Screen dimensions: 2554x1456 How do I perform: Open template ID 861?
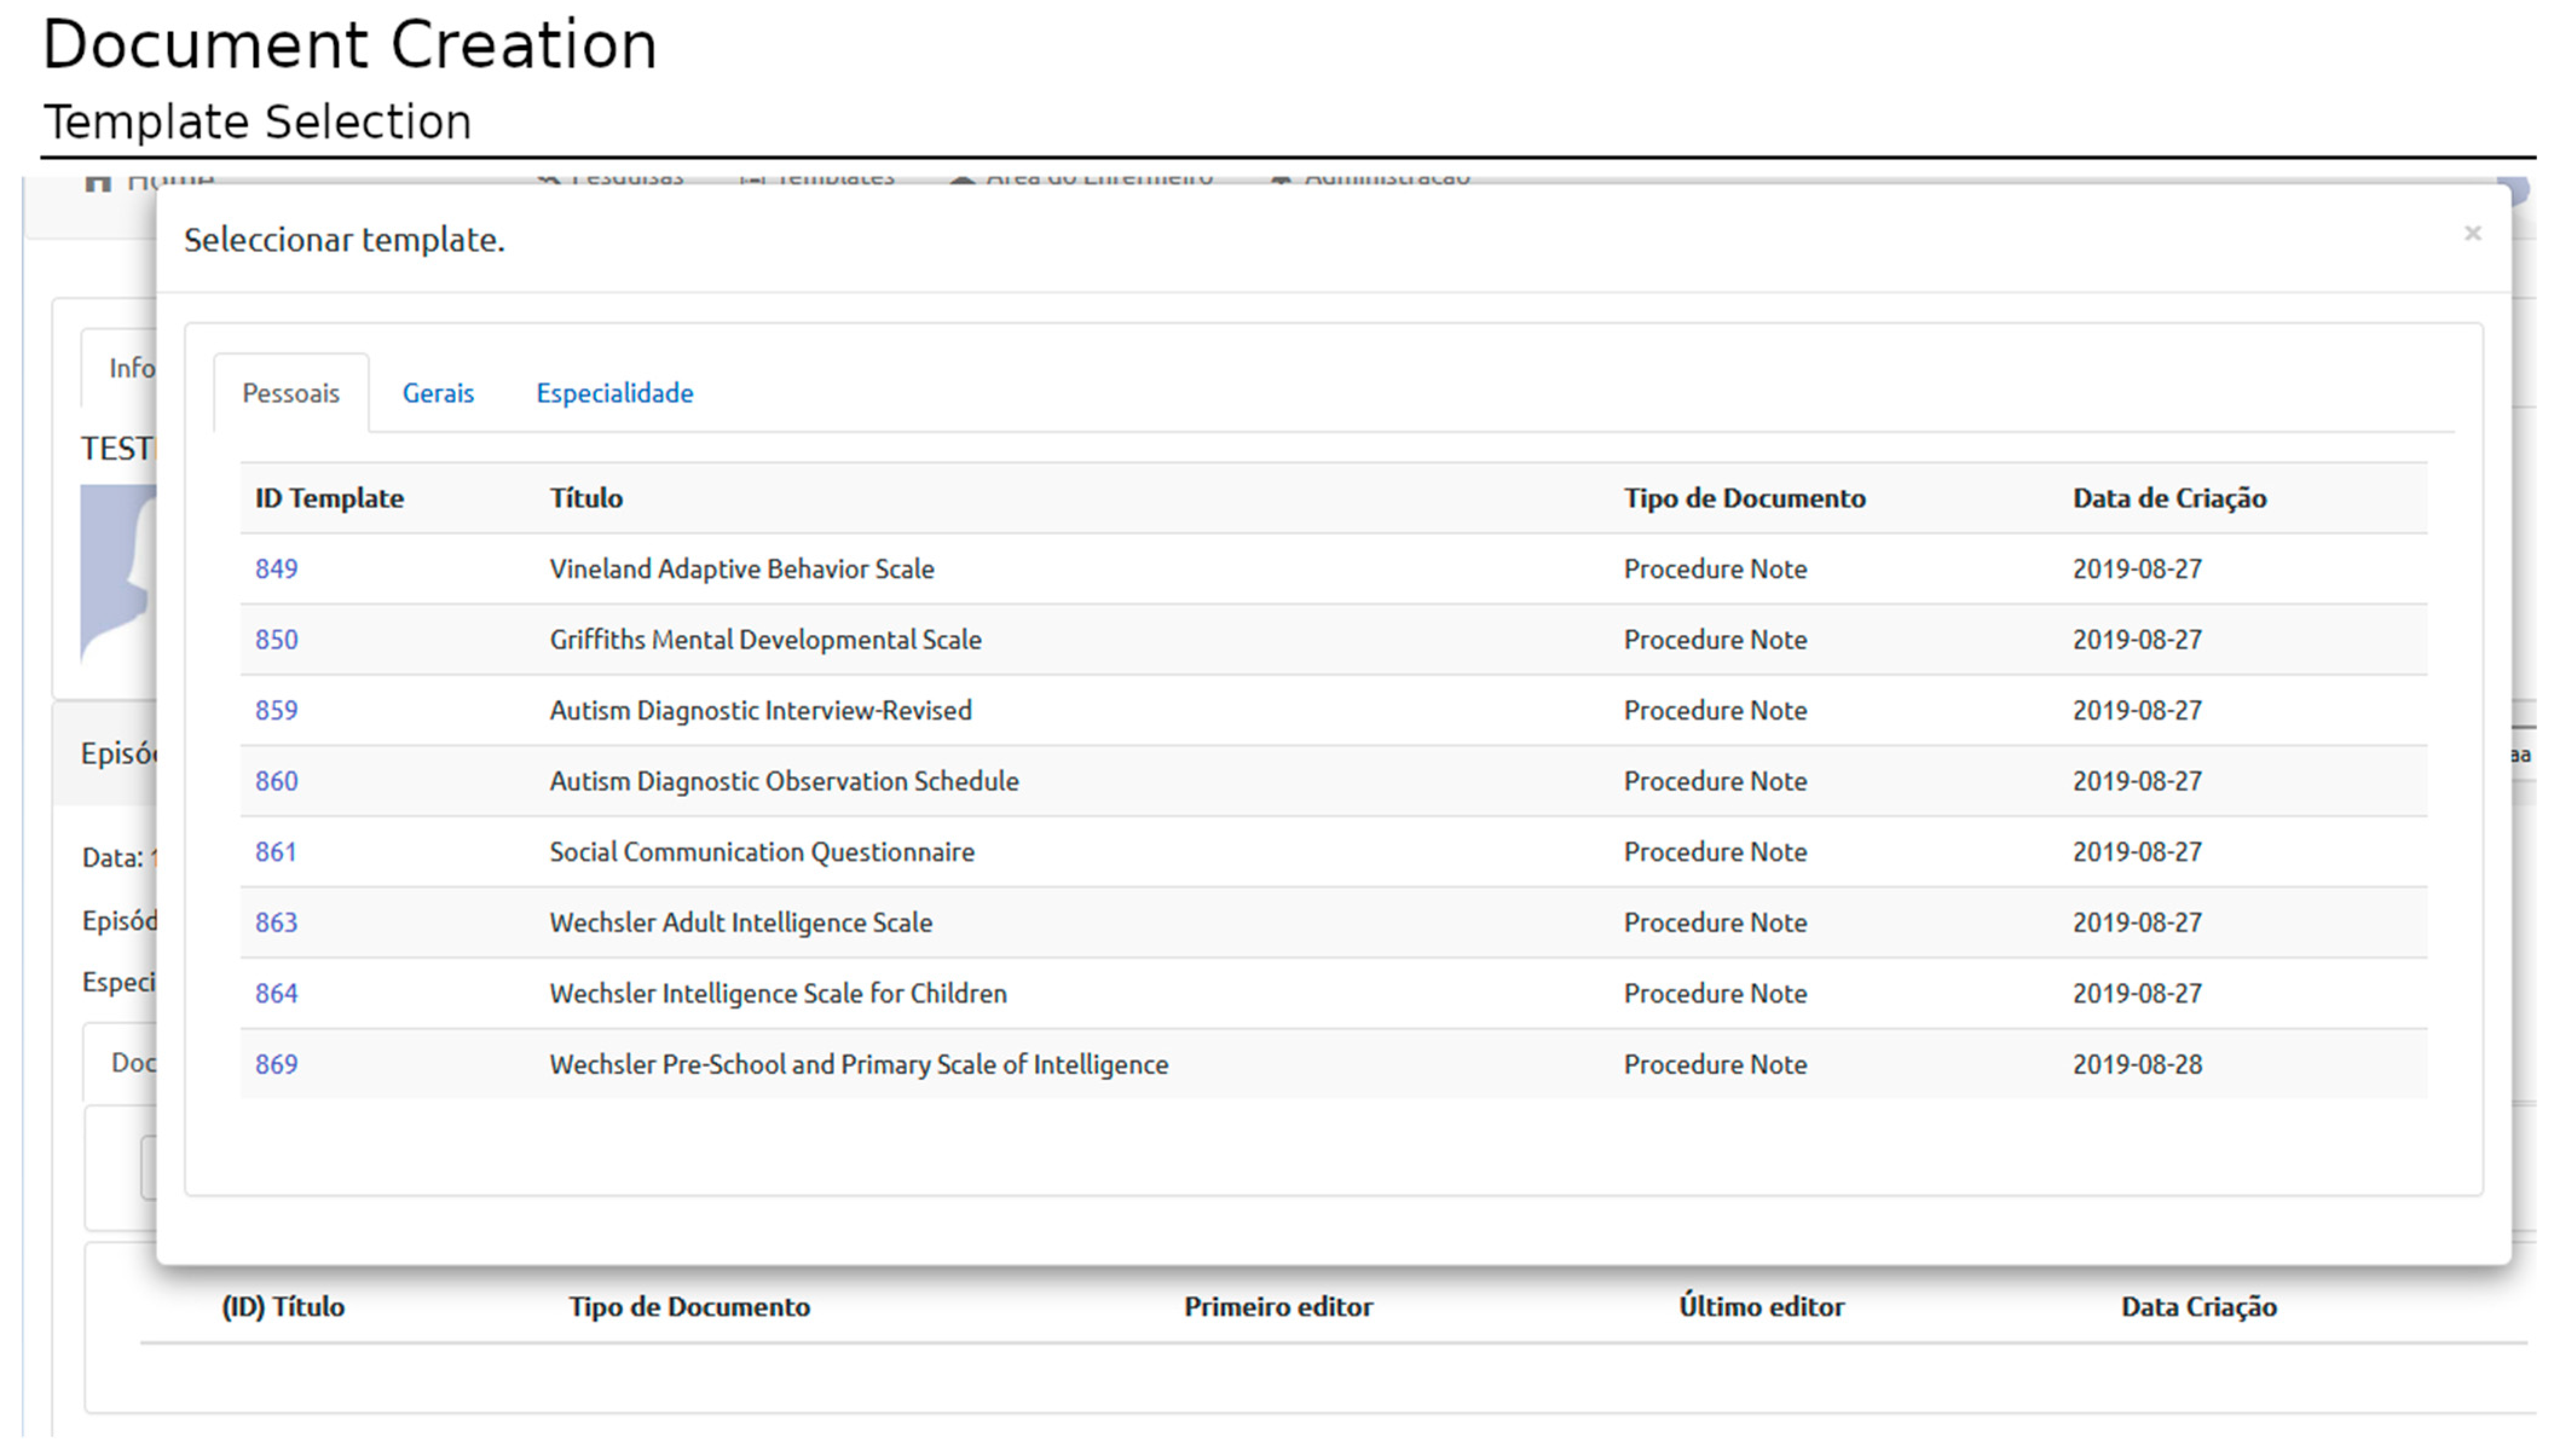click(x=275, y=852)
